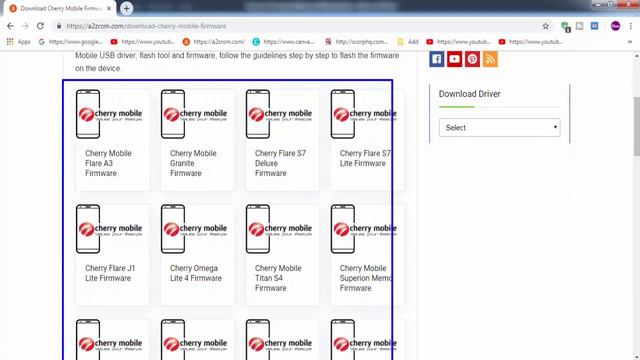The width and height of the screenshot is (640, 360).
Task: Click the gray square extension icon in toolbar
Action: coord(580,26)
